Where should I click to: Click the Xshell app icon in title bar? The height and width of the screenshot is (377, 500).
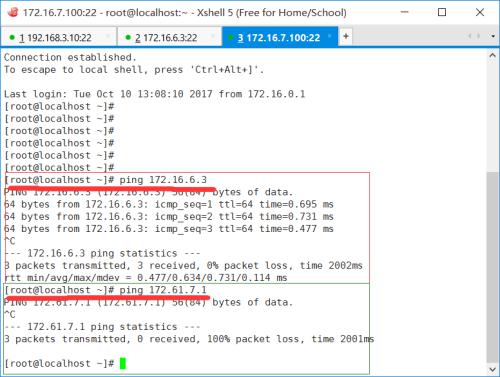point(13,12)
